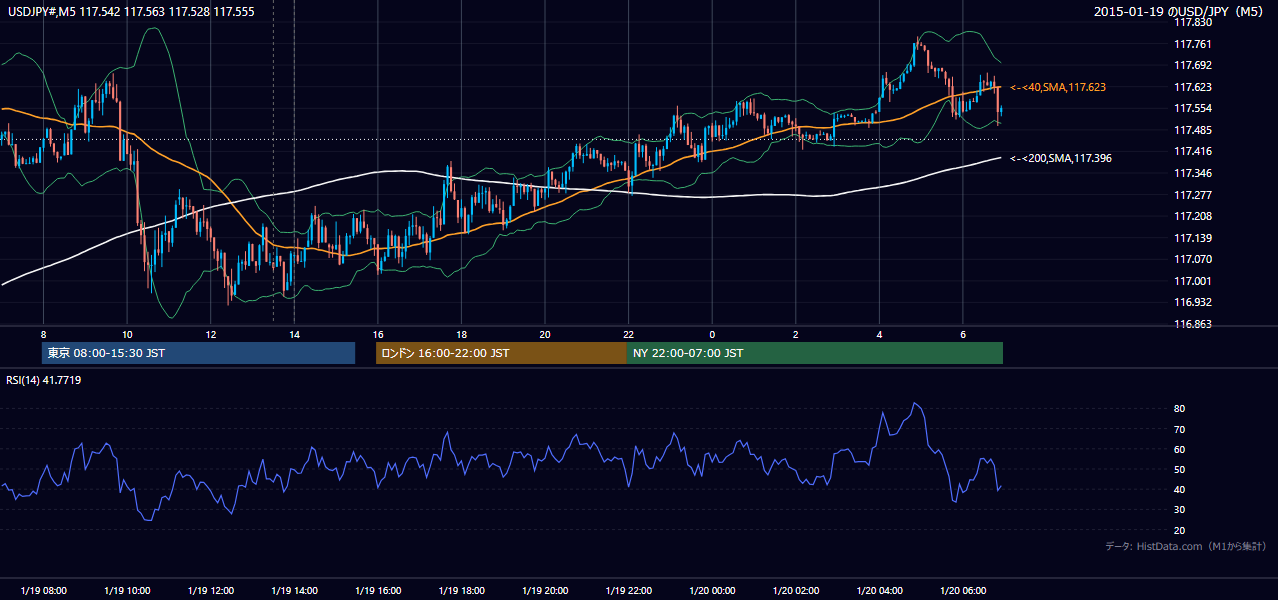Click hour label 16 under the price chart
This screenshot has height=600, width=1278.
pyautogui.click(x=377, y=333)
